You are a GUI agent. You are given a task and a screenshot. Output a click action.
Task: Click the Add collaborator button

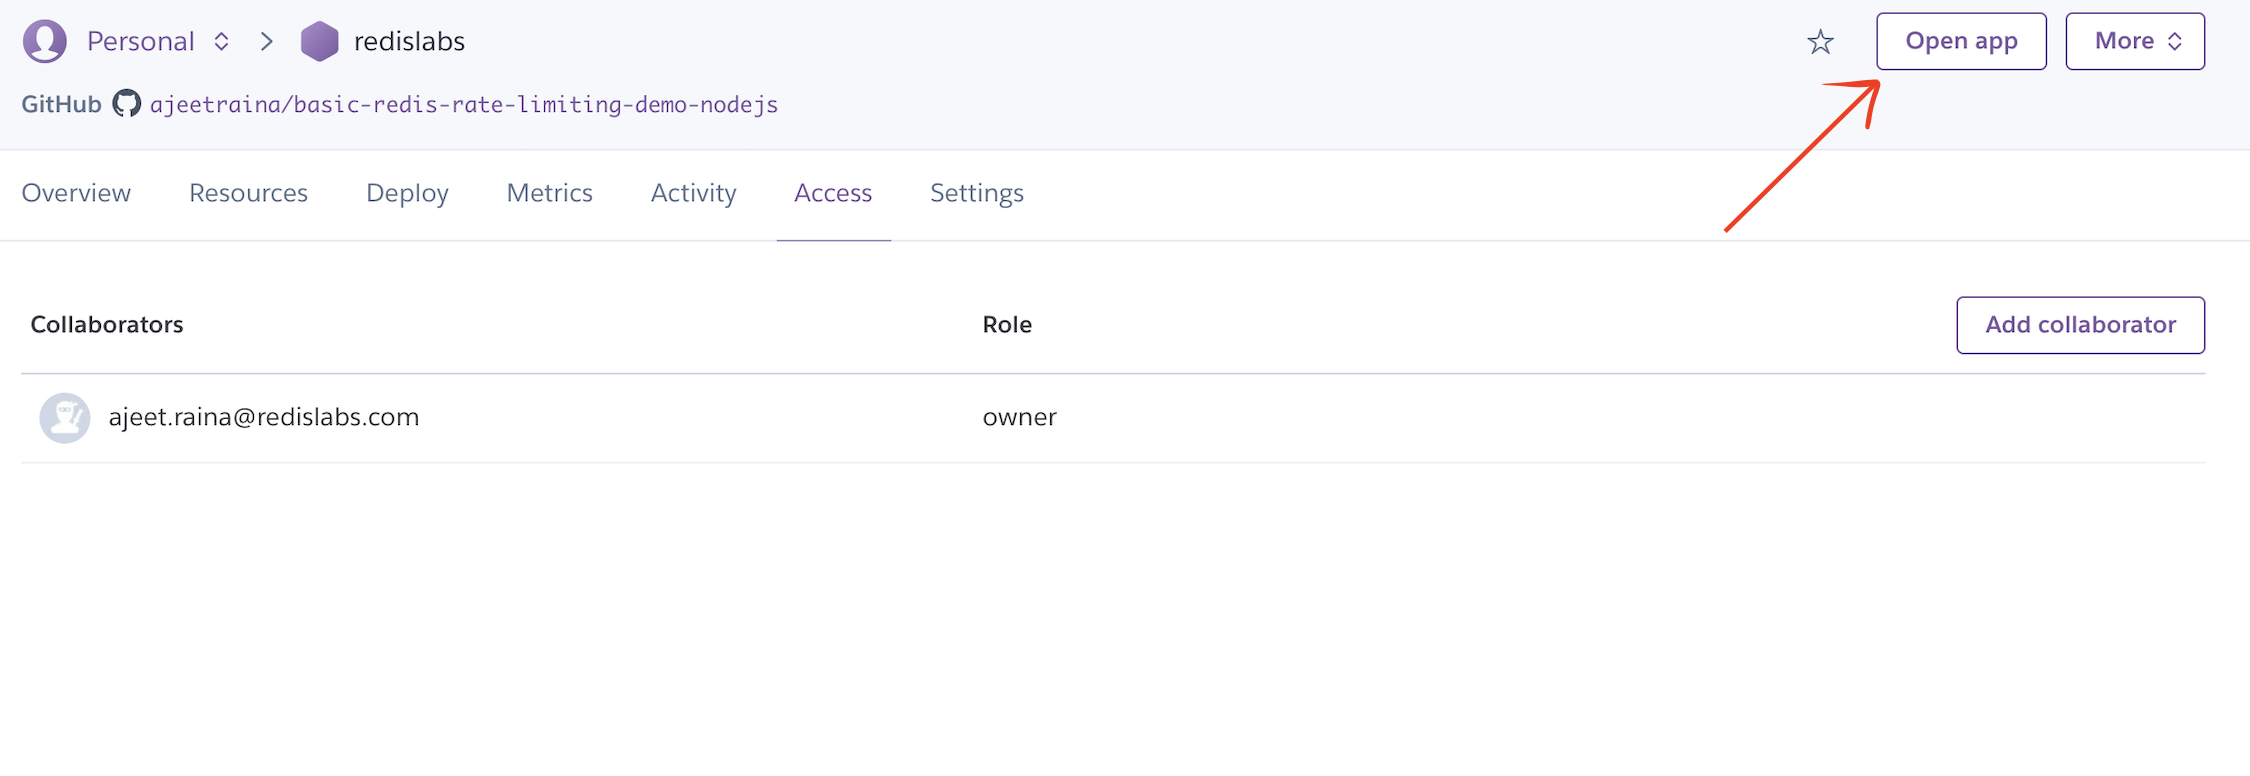[2080, 325]
